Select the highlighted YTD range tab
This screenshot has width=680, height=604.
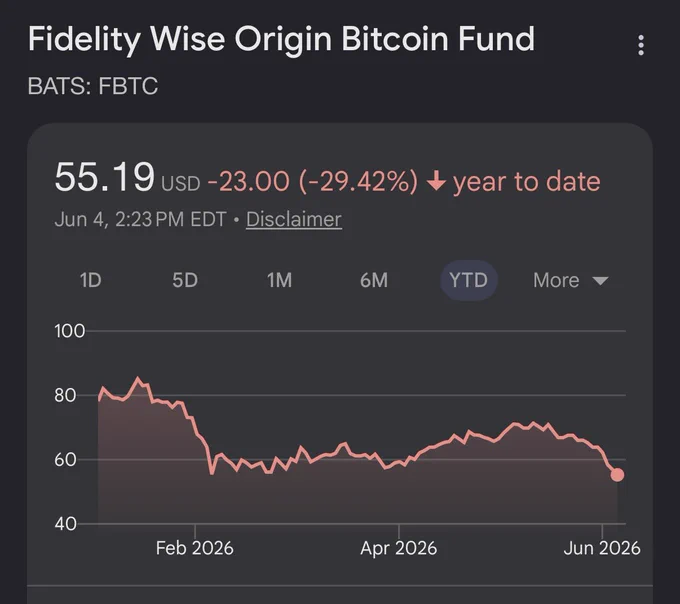[x=468, y=280]
